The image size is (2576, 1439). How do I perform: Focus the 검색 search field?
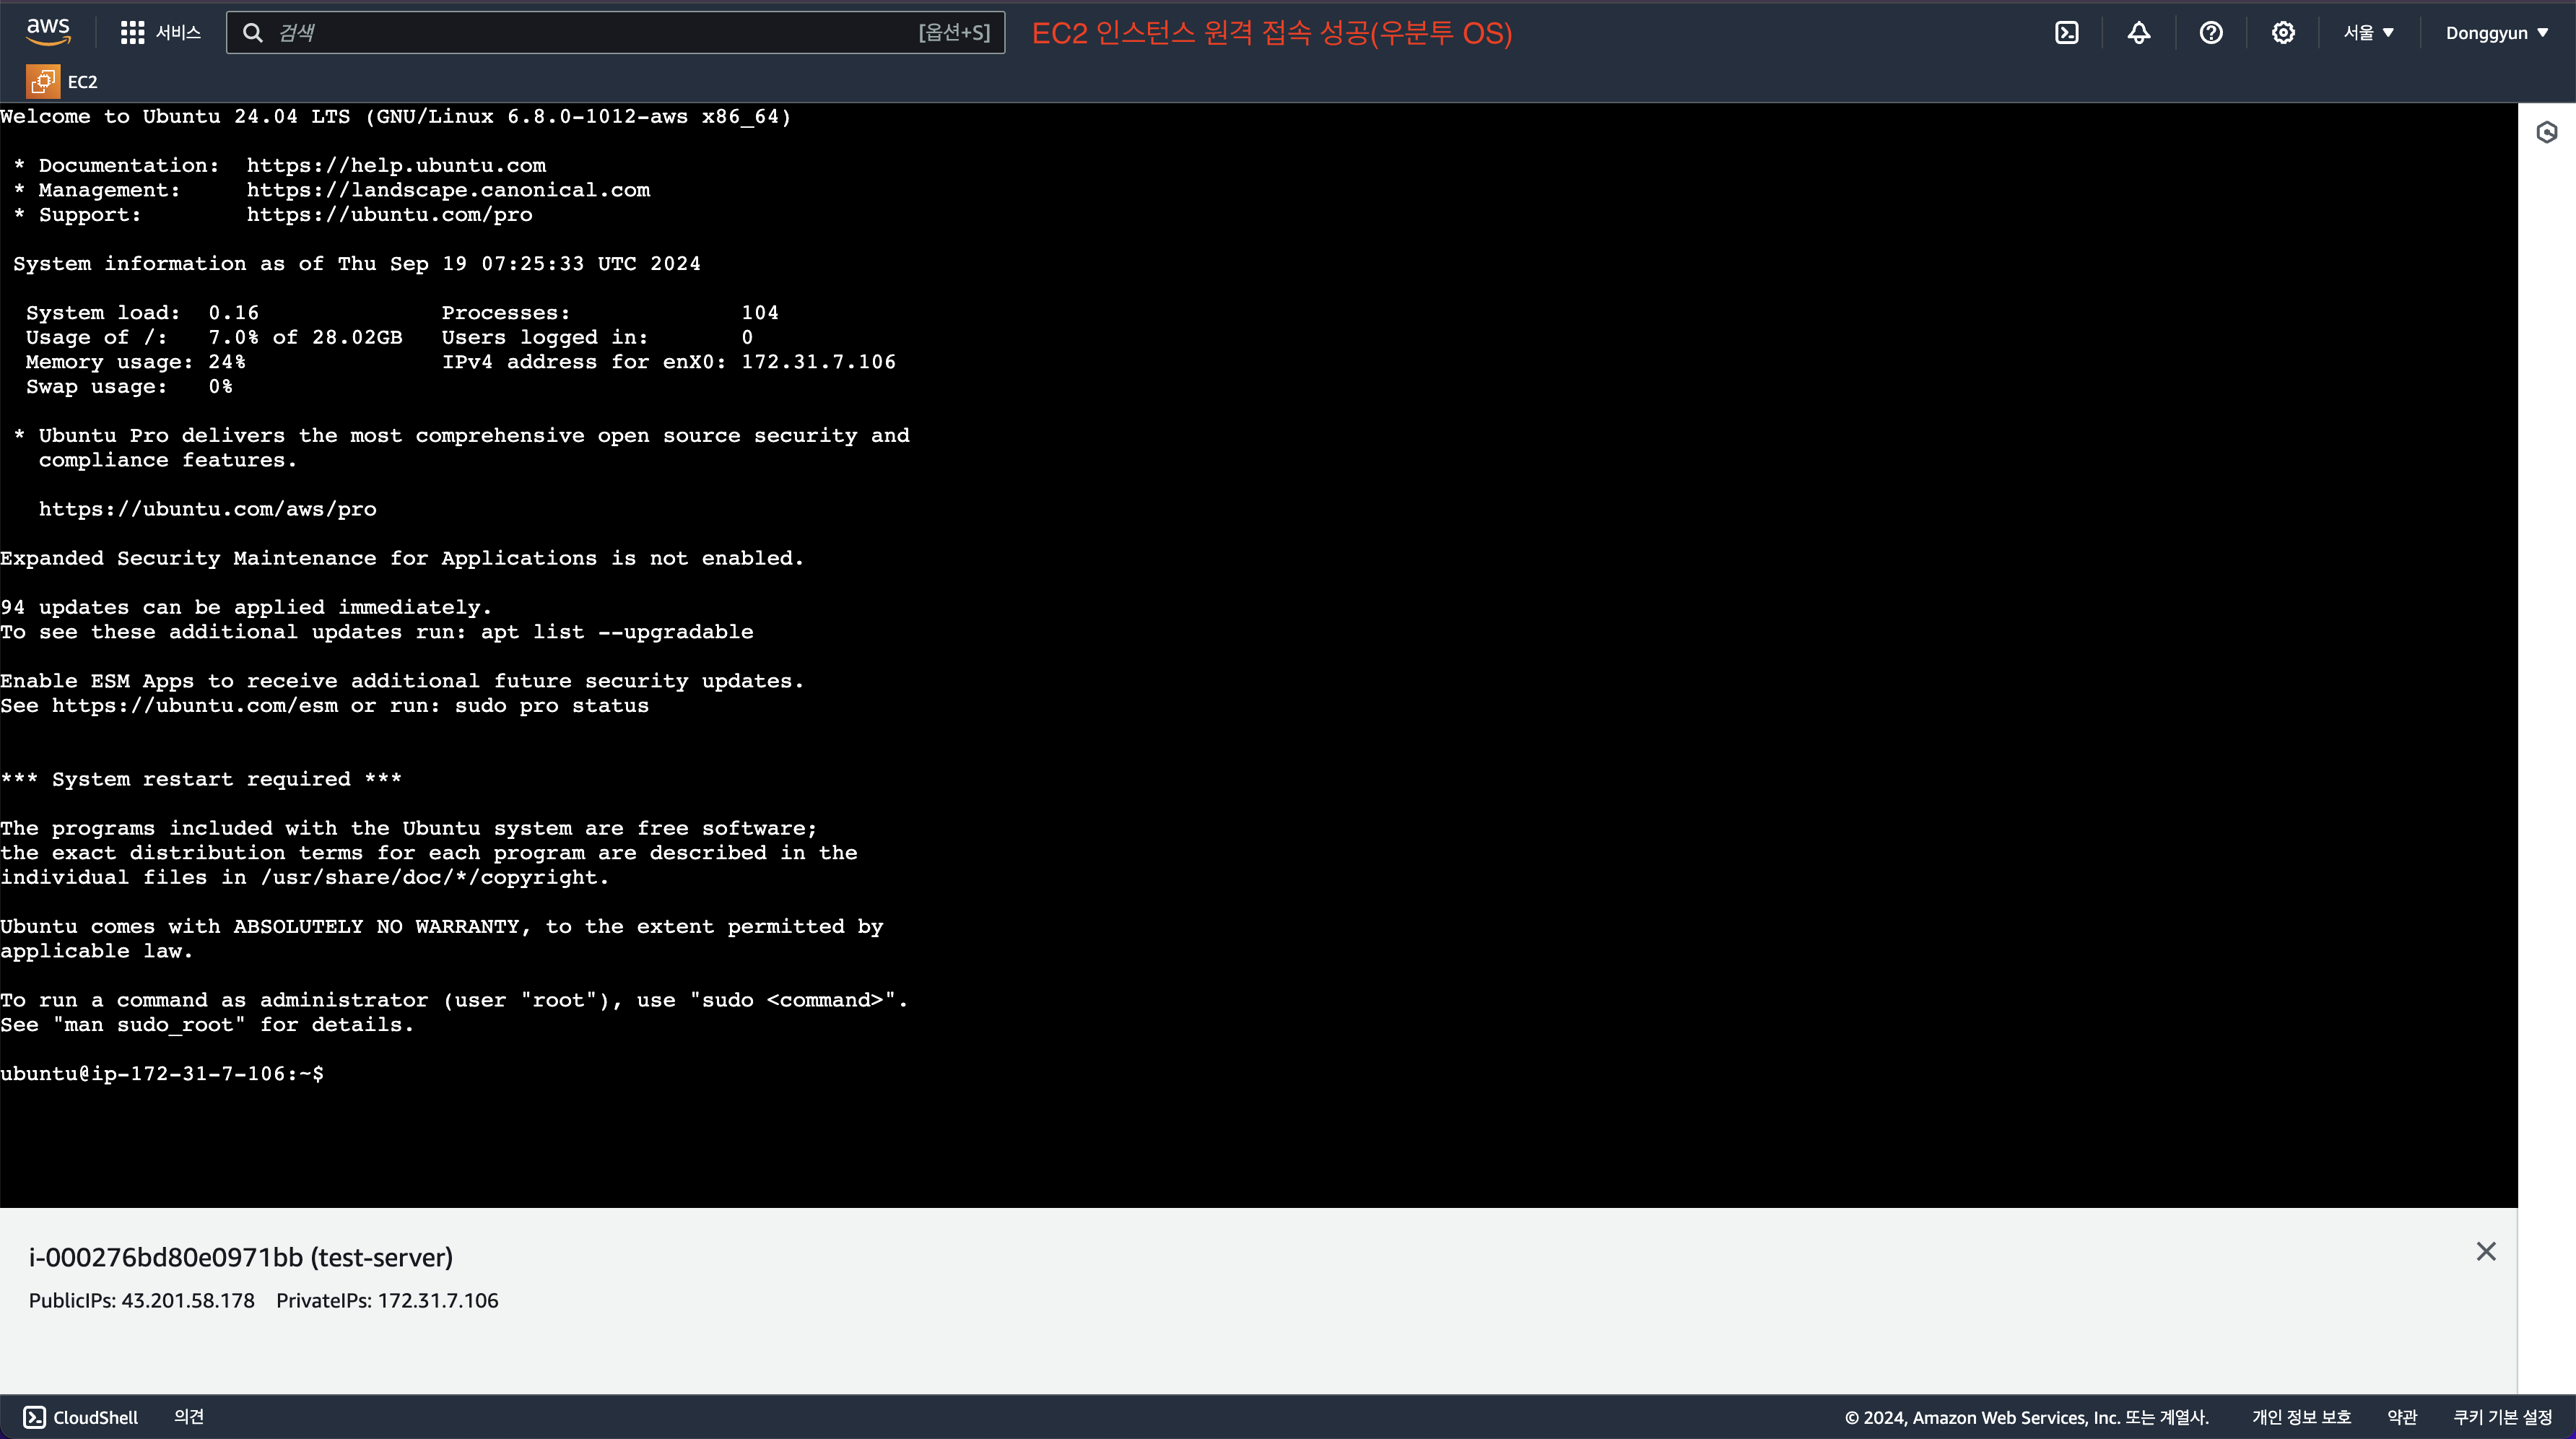pyautogui.click(x=600, y=33)
